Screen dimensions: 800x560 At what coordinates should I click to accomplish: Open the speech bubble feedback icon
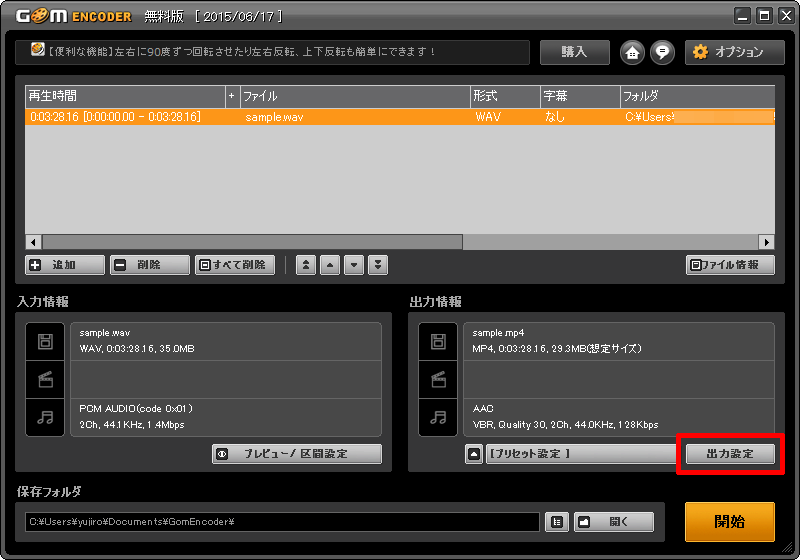(661, 52)
